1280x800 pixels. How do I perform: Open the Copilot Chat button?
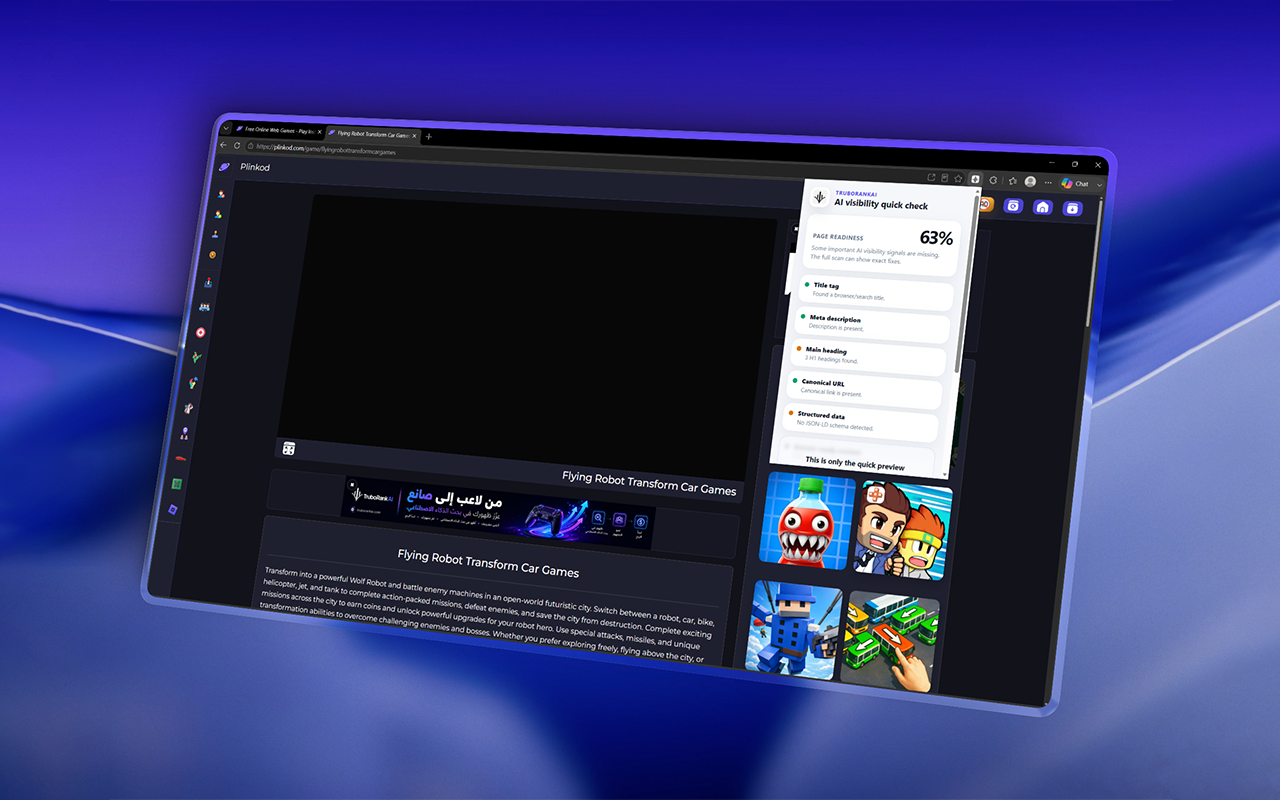pos(1075,184)
